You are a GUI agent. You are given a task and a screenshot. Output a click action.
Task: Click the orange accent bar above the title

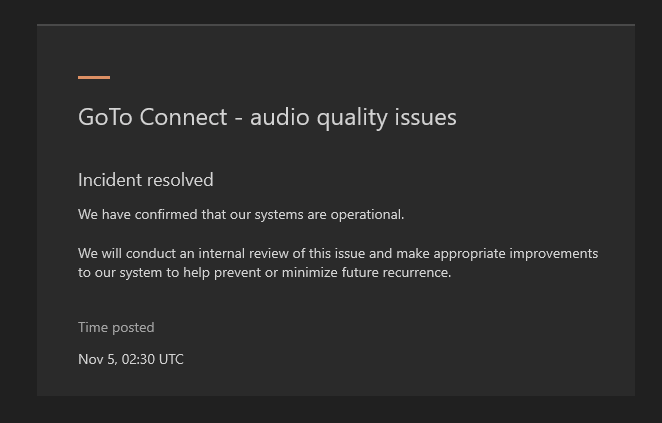(94, 77)
